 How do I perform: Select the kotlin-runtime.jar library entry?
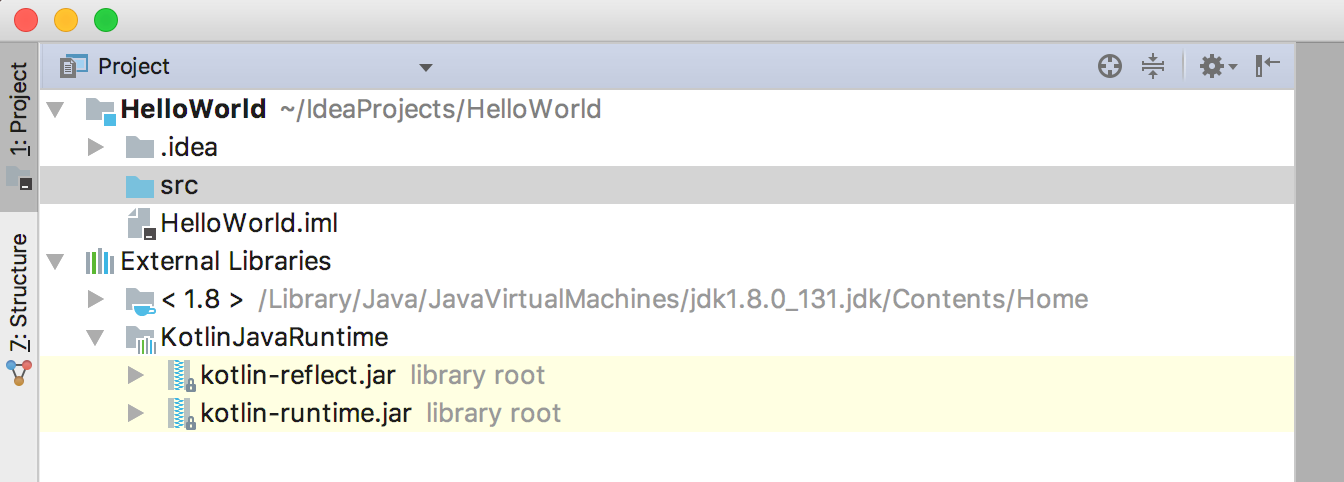pyautogui.click(x=306, y=414)
